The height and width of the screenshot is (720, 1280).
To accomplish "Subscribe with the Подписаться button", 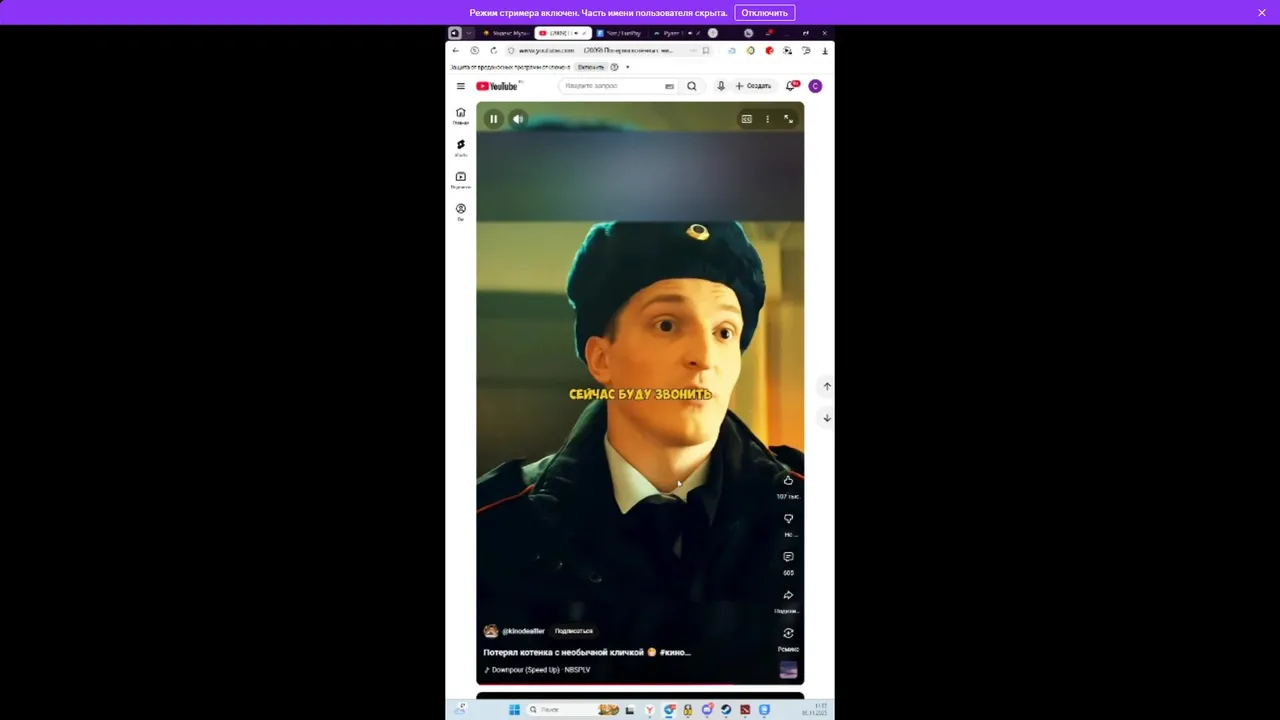I will click(x=574, y=631).
